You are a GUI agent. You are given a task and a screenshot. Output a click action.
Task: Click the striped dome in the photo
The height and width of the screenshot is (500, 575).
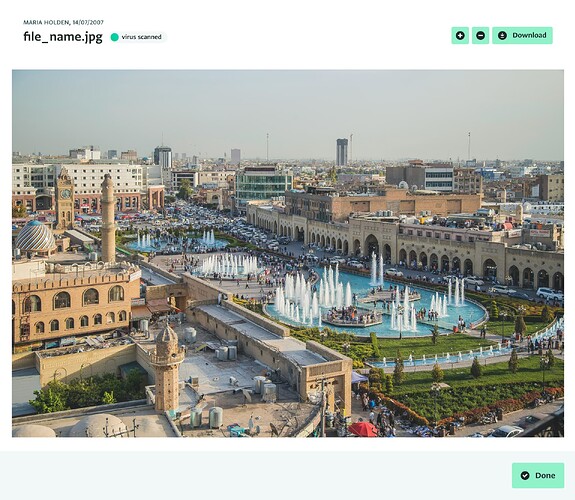[x=35, y=237]
